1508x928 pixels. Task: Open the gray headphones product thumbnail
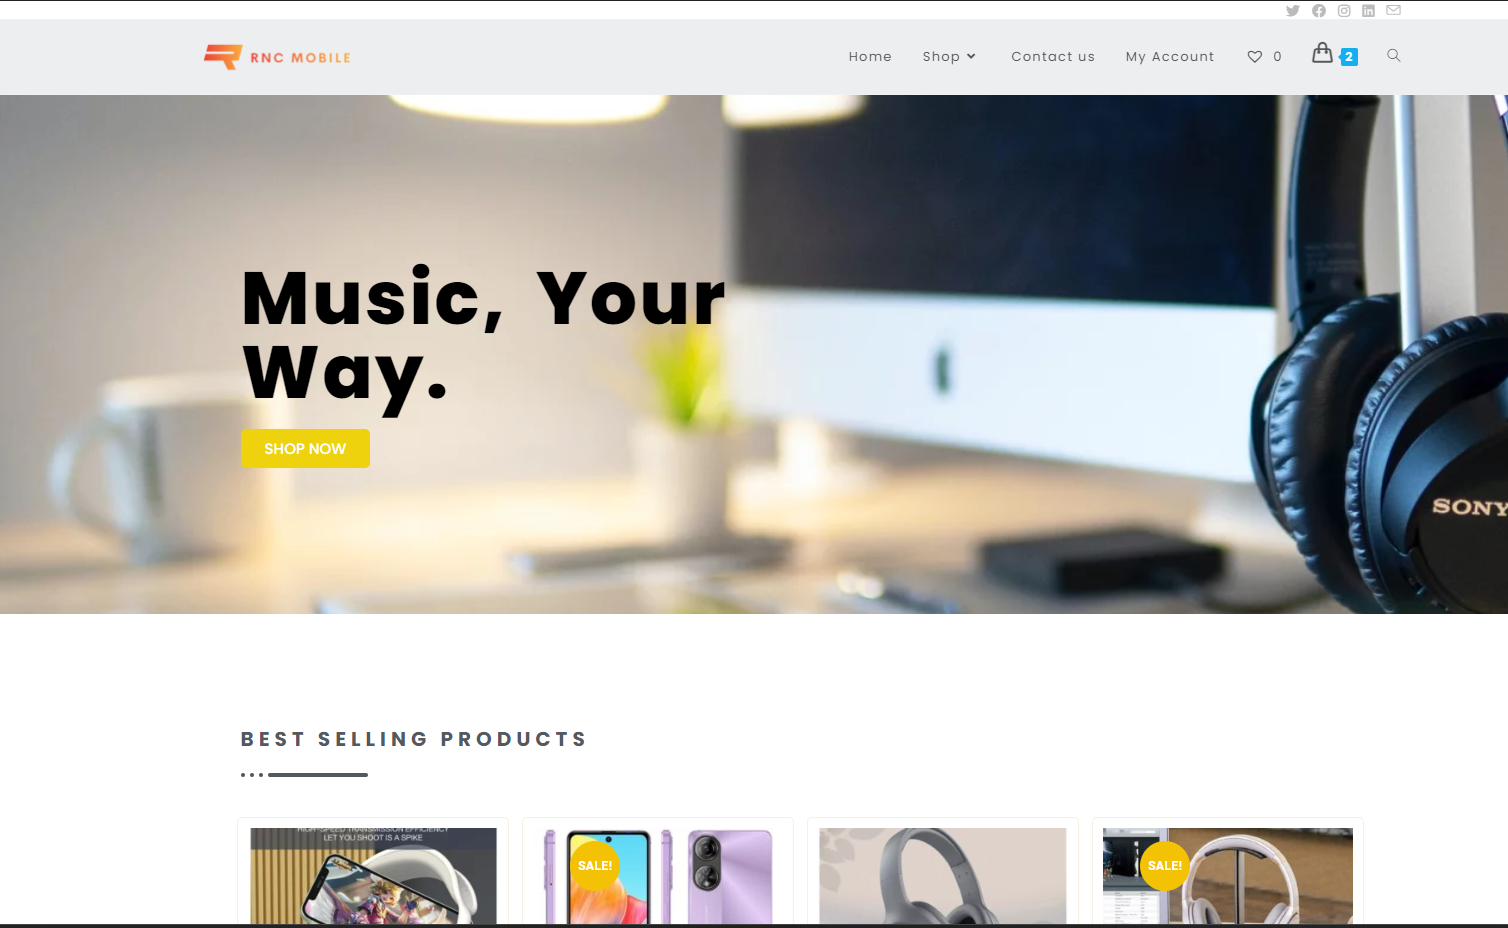pos(943,875)
